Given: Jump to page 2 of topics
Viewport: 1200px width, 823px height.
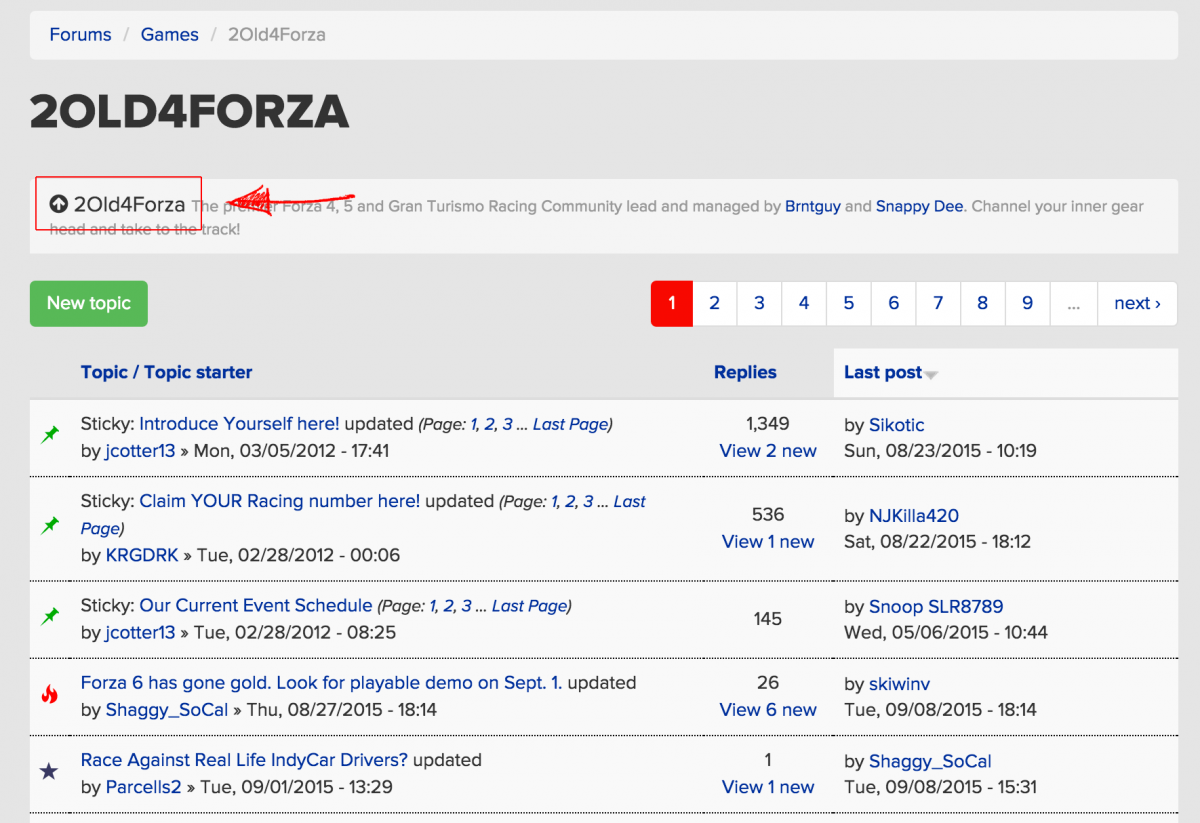Looking at the screenshot, I should tap(714, 303).
